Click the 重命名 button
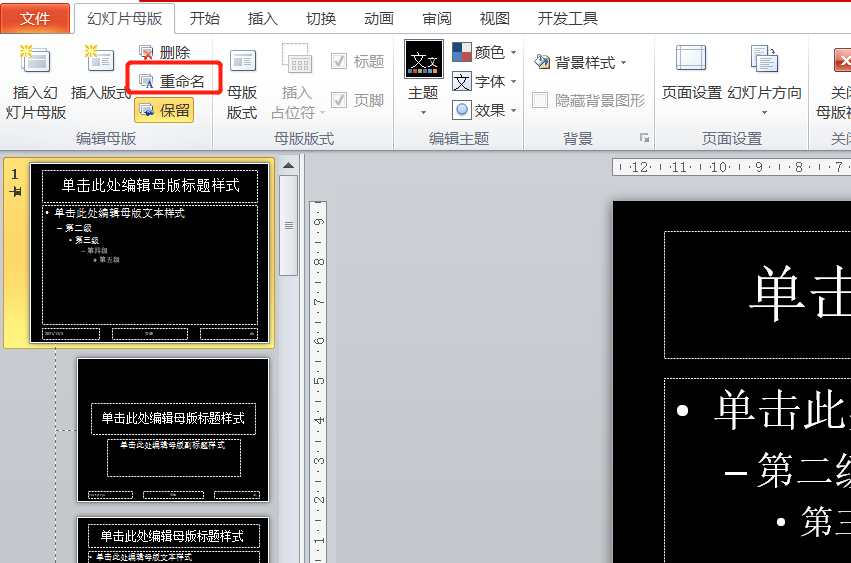Image resolution: width=851 pixels, height=563 pixels. [x=172, y=81]
